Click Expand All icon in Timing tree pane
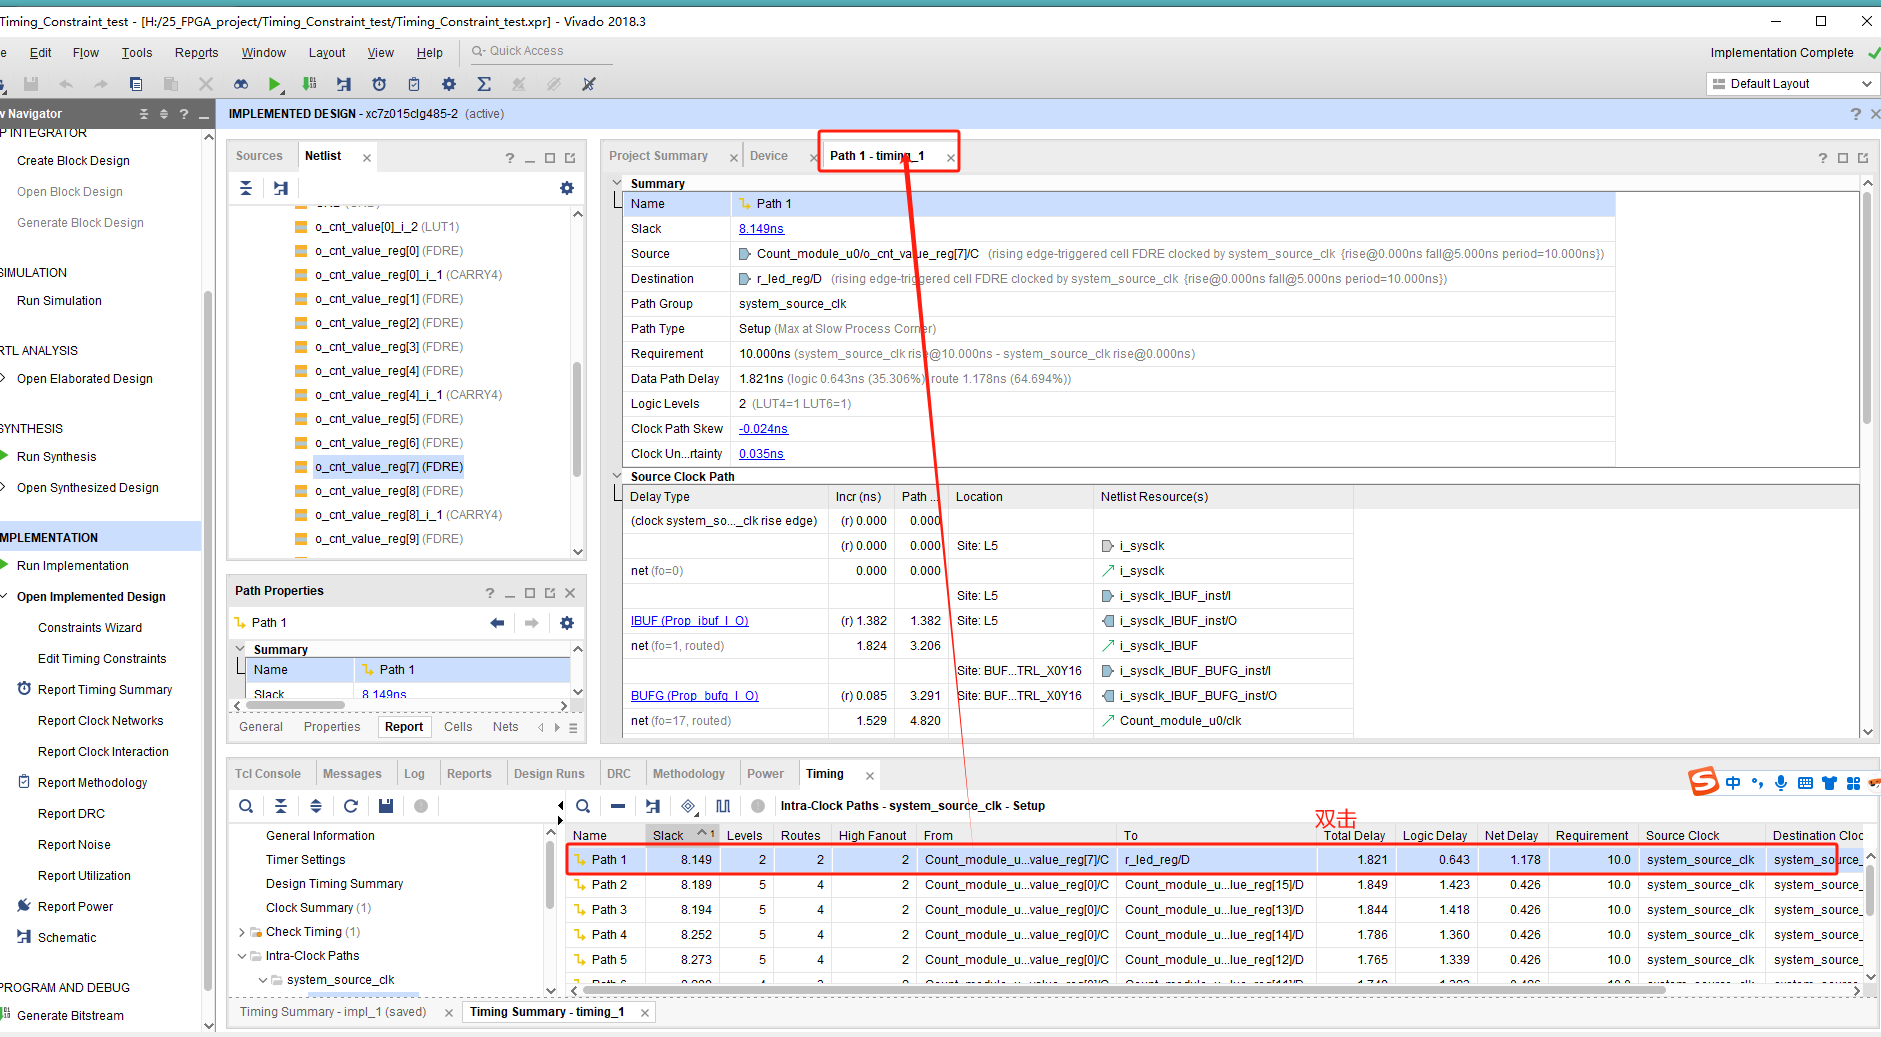 tap(316, 806)
